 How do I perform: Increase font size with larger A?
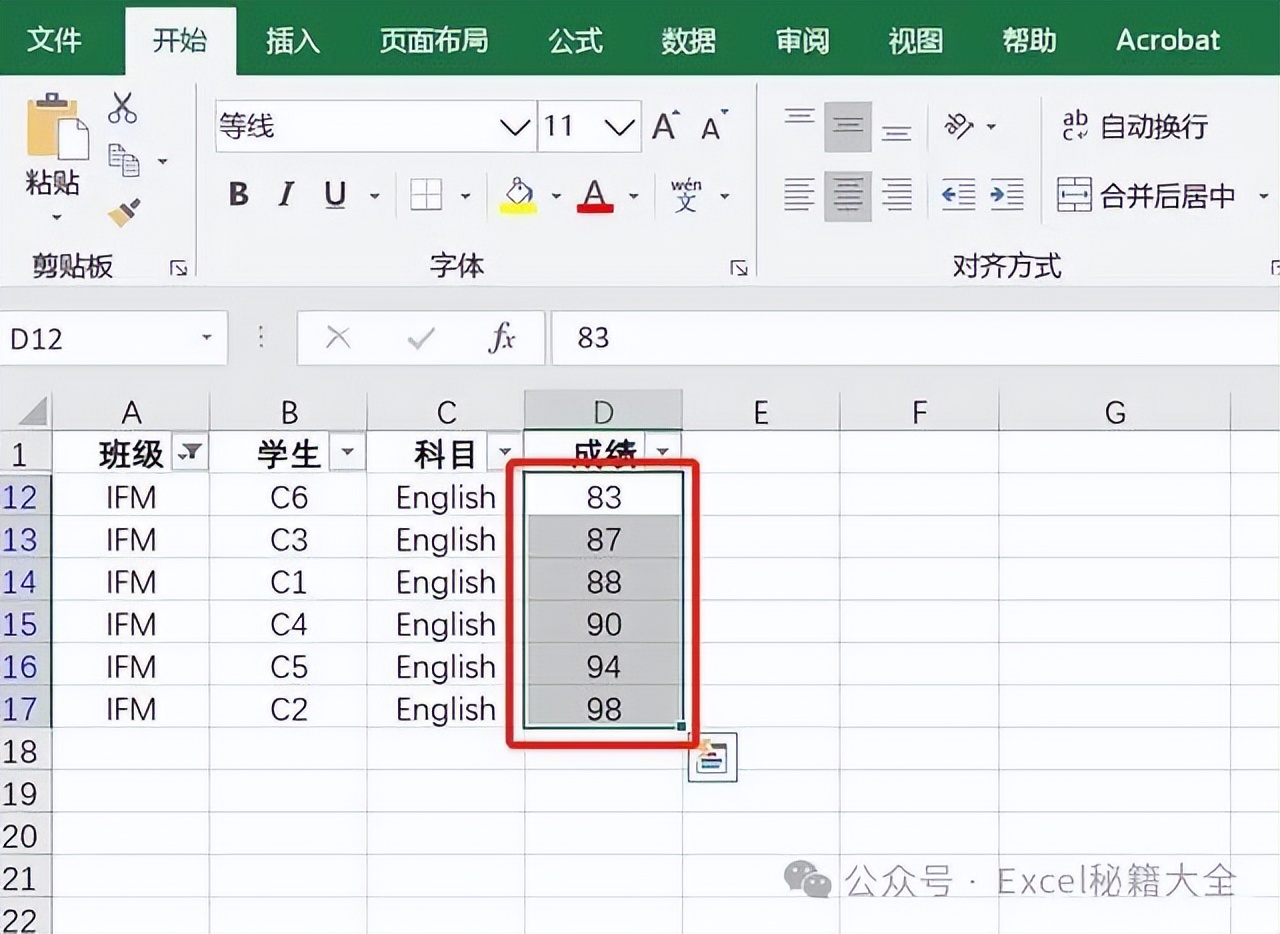[x=667, y=127]
